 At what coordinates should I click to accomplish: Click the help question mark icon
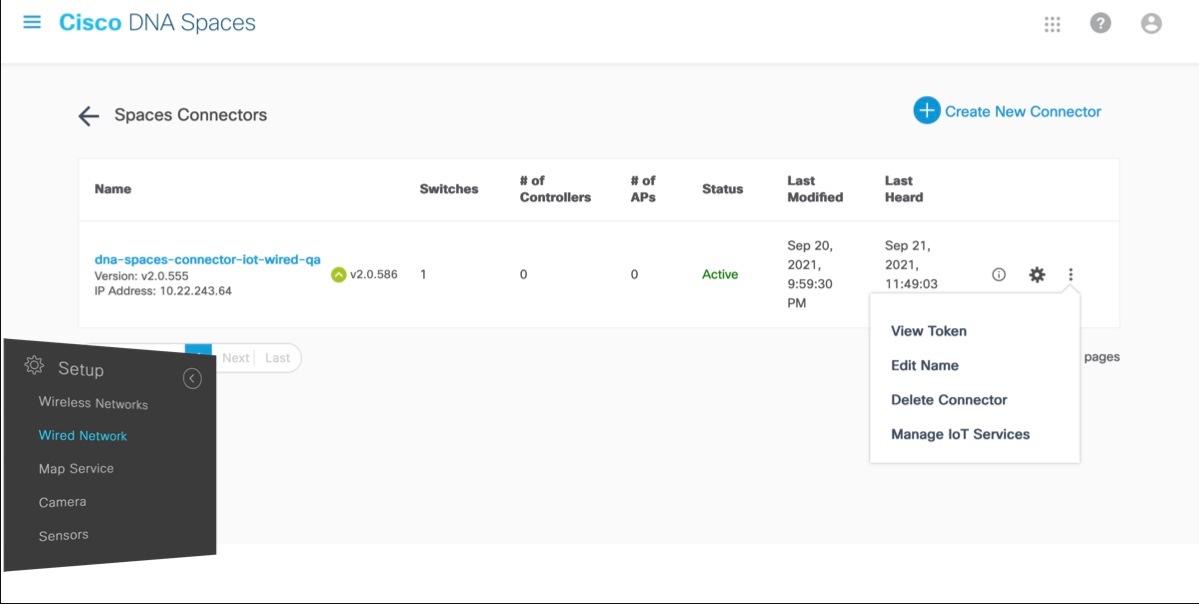(x=1099, y=23)
